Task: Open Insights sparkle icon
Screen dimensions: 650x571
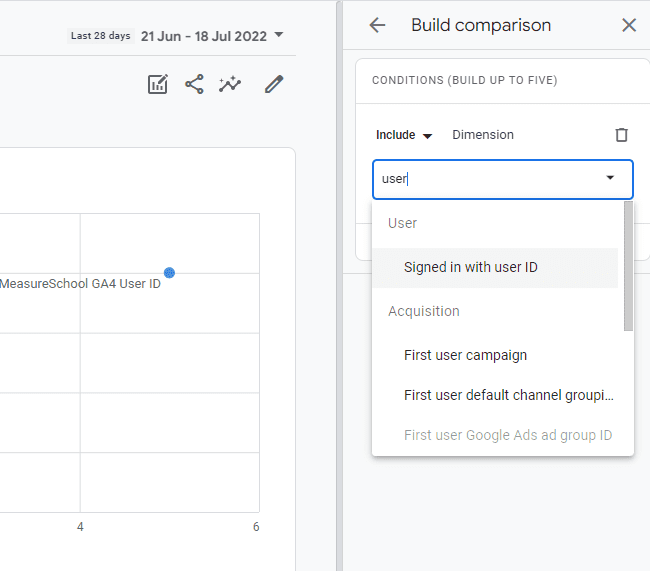Action: coord(230,84)
